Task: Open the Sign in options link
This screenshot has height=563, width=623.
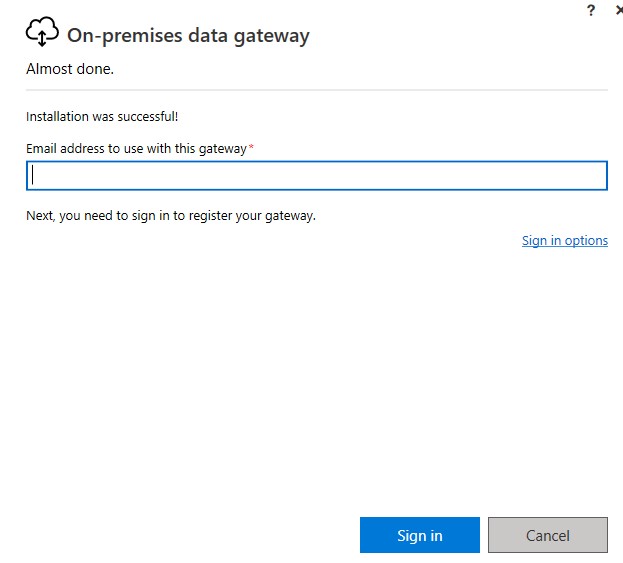Action: tap(564, 240)
